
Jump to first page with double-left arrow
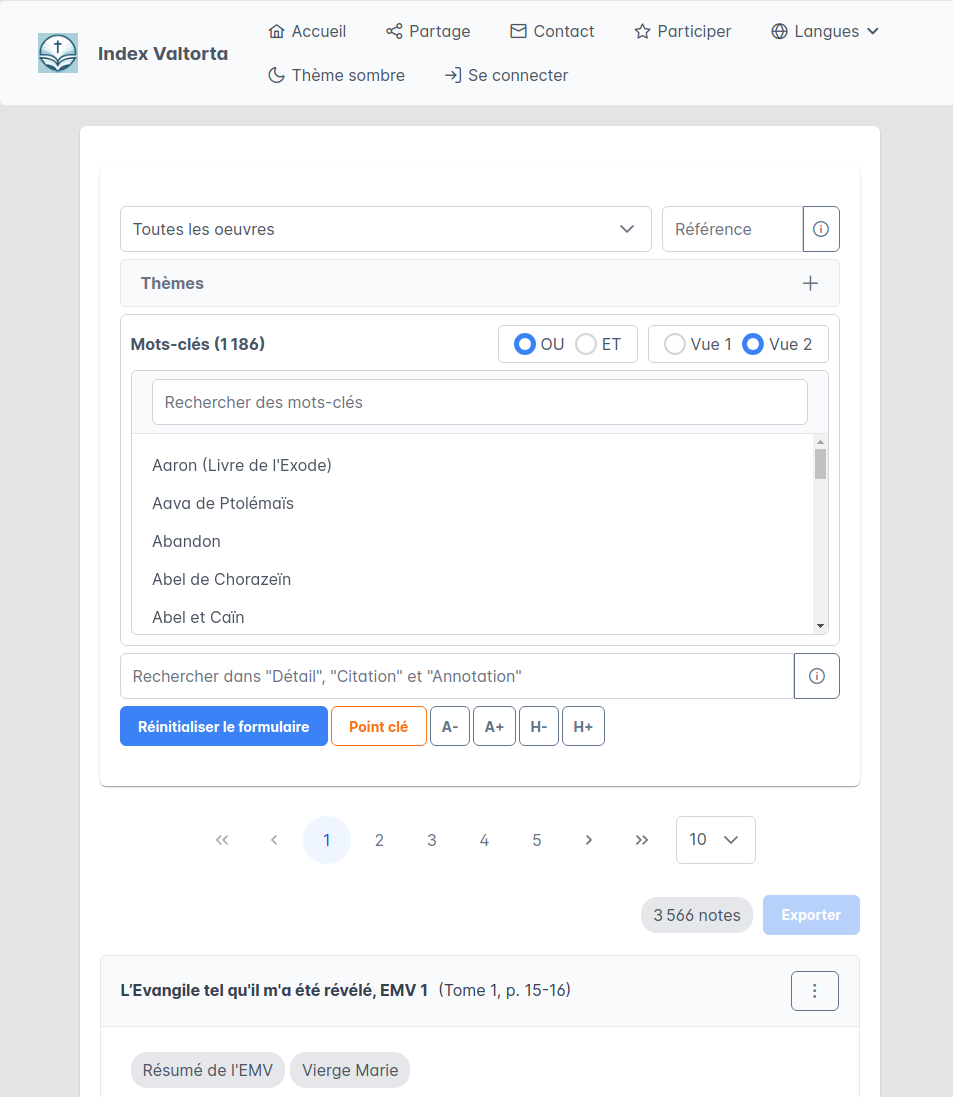coord(222,840)
